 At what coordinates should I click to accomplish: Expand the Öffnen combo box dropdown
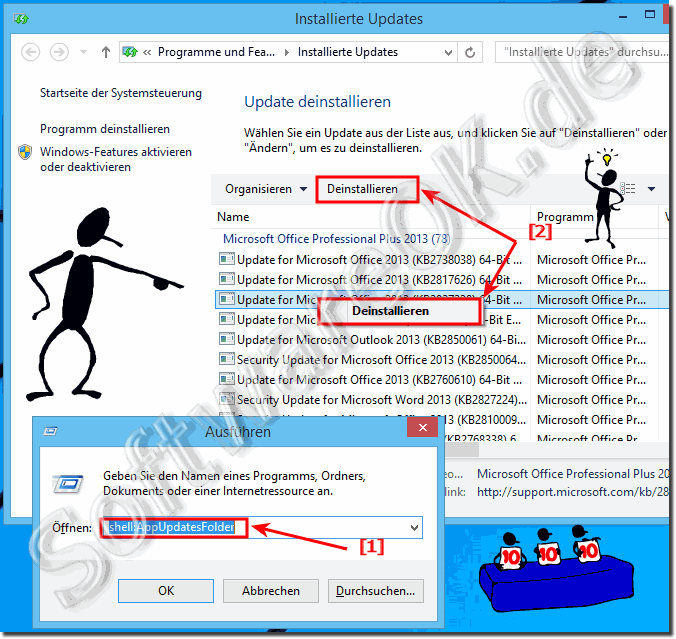click(x=414, y=527)
